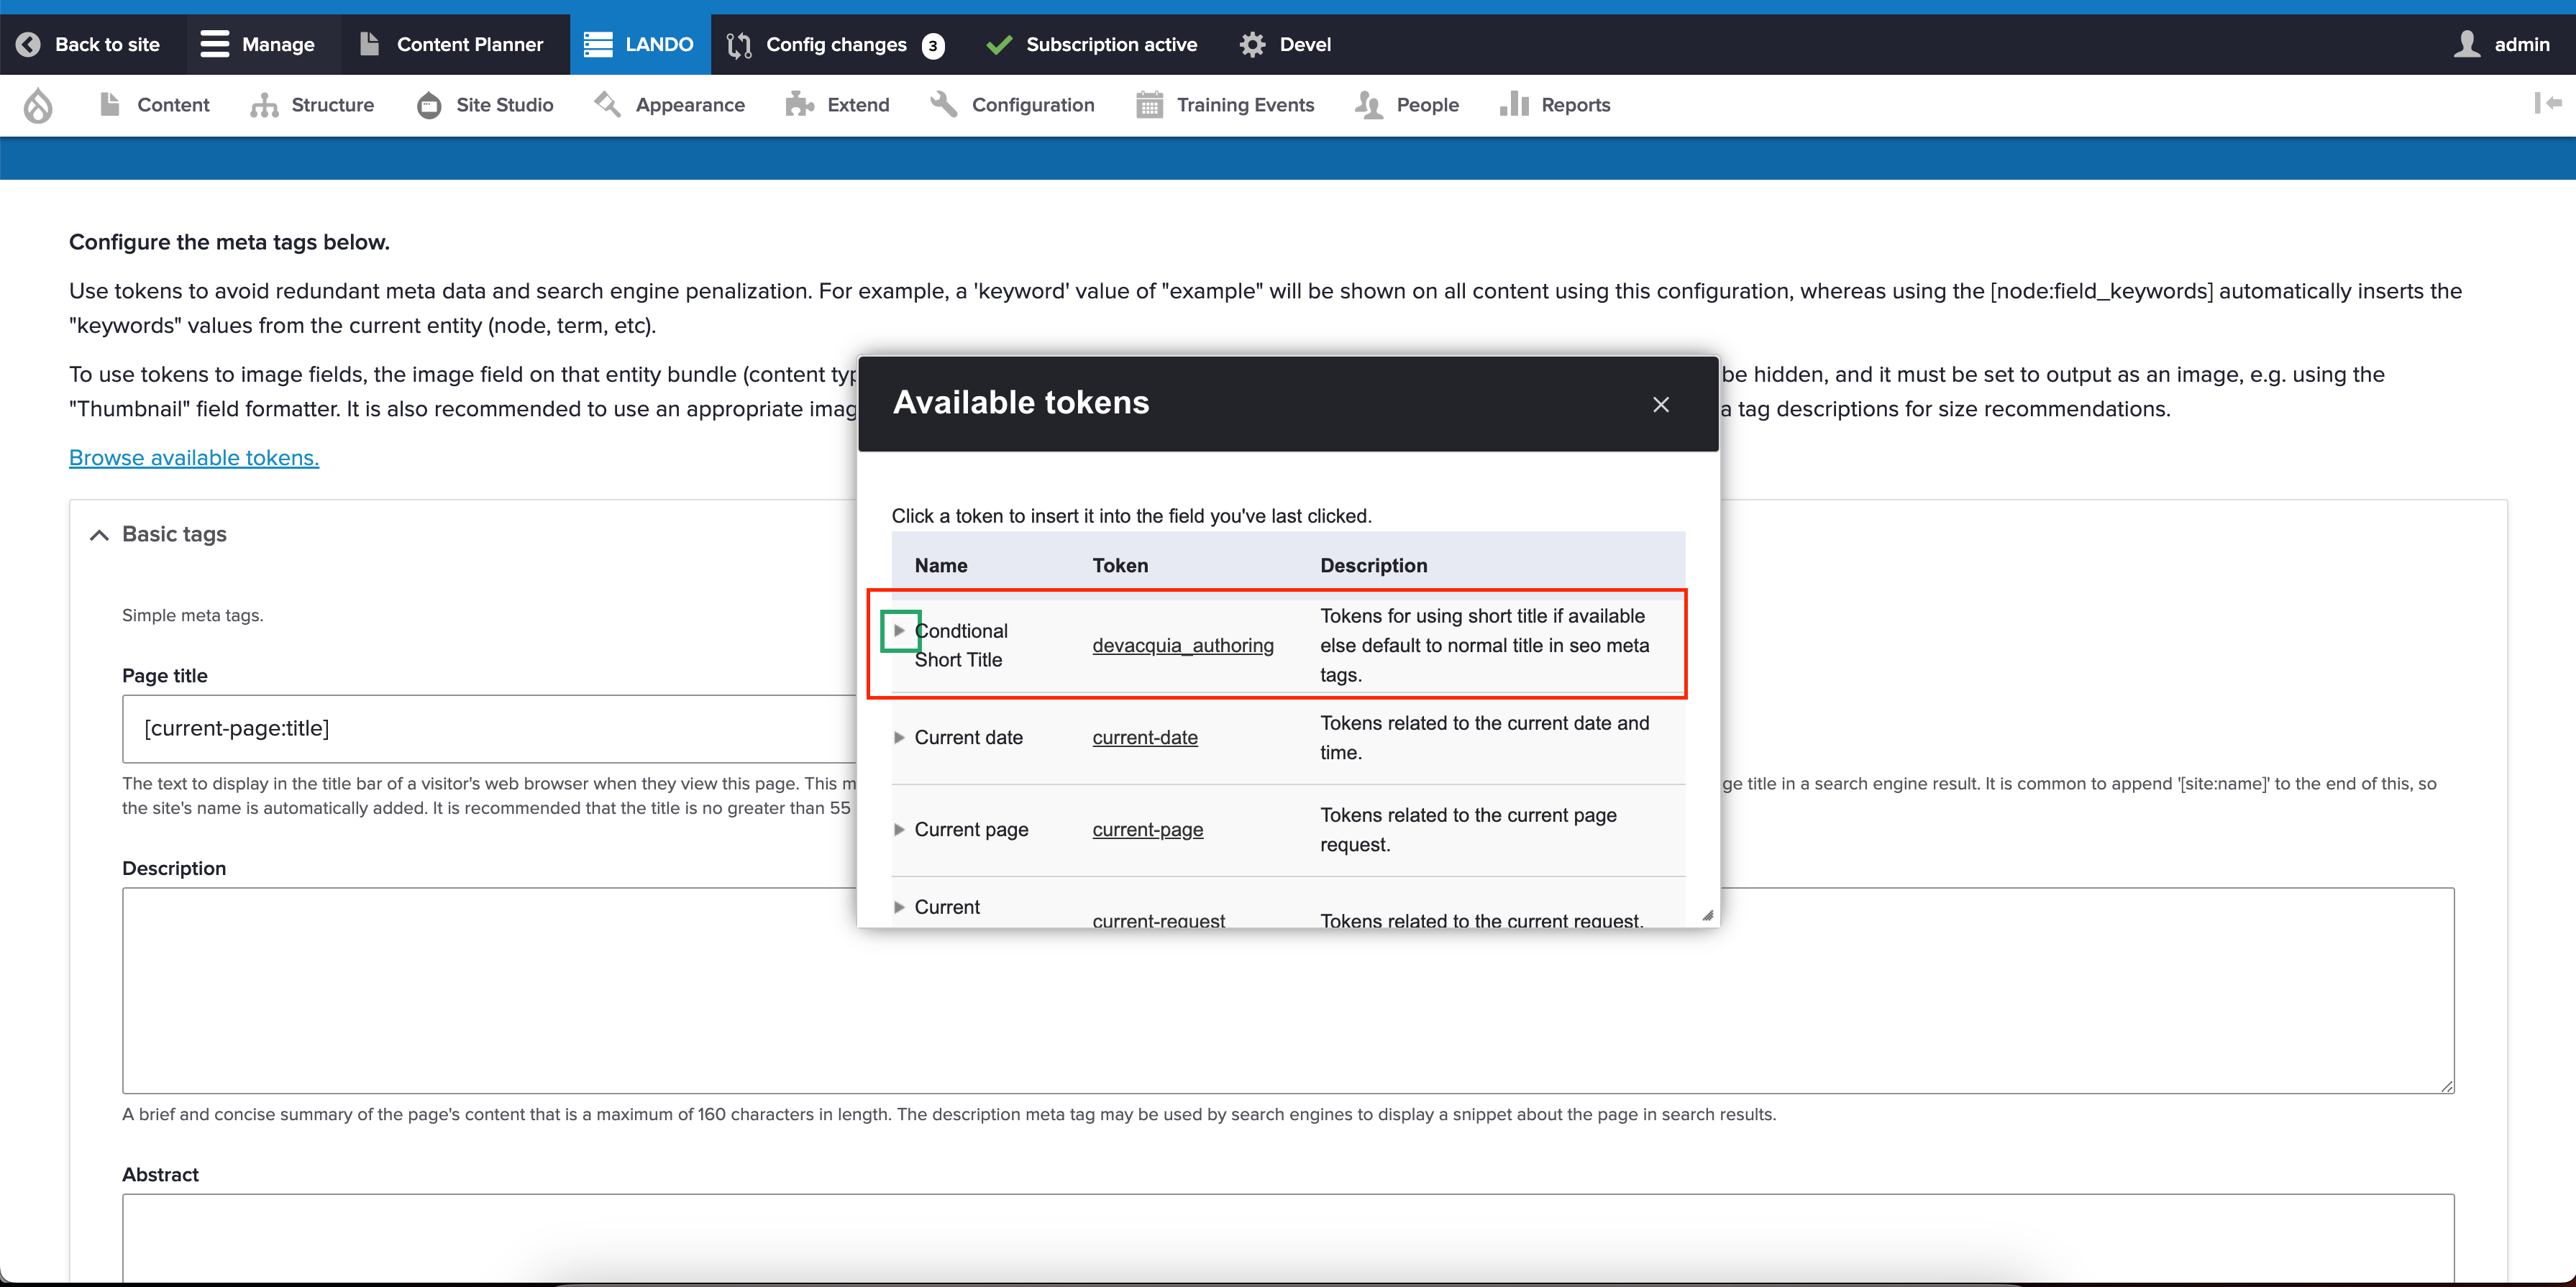Click the Drupal droplet logo
This screenshot has height=1287, width=2576.
(38, 105)
